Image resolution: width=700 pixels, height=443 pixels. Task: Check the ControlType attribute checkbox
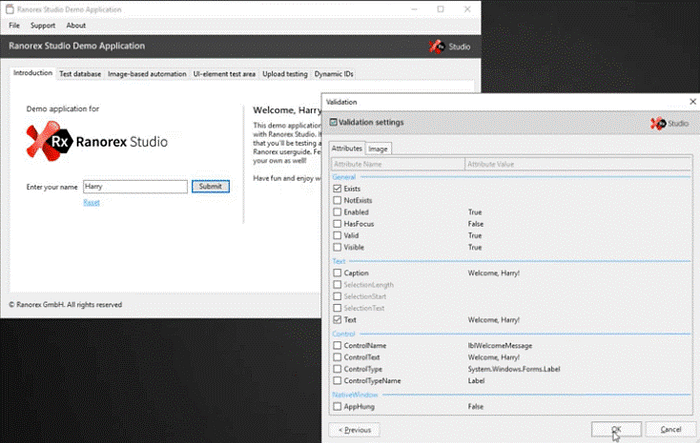337,368
